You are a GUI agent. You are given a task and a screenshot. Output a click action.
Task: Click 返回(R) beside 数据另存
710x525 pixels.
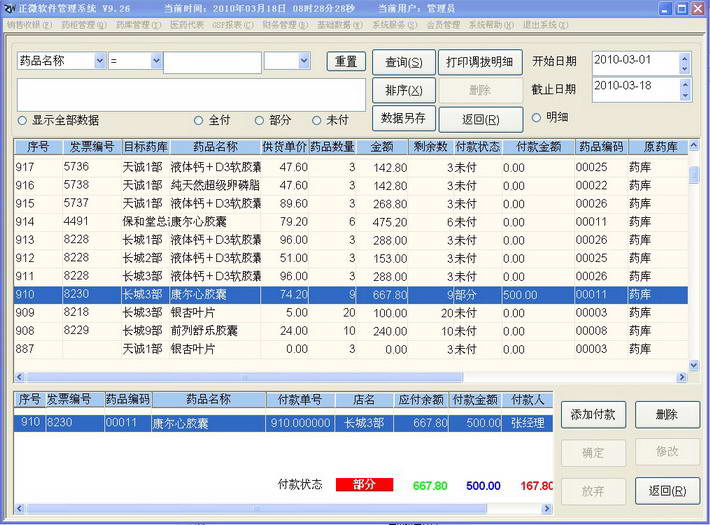480,120
